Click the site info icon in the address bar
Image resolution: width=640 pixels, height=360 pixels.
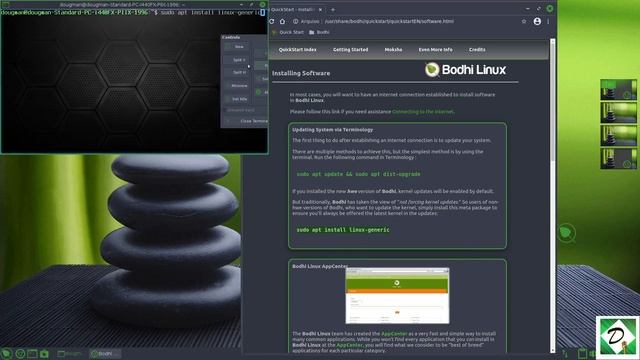tap(296, 21)
